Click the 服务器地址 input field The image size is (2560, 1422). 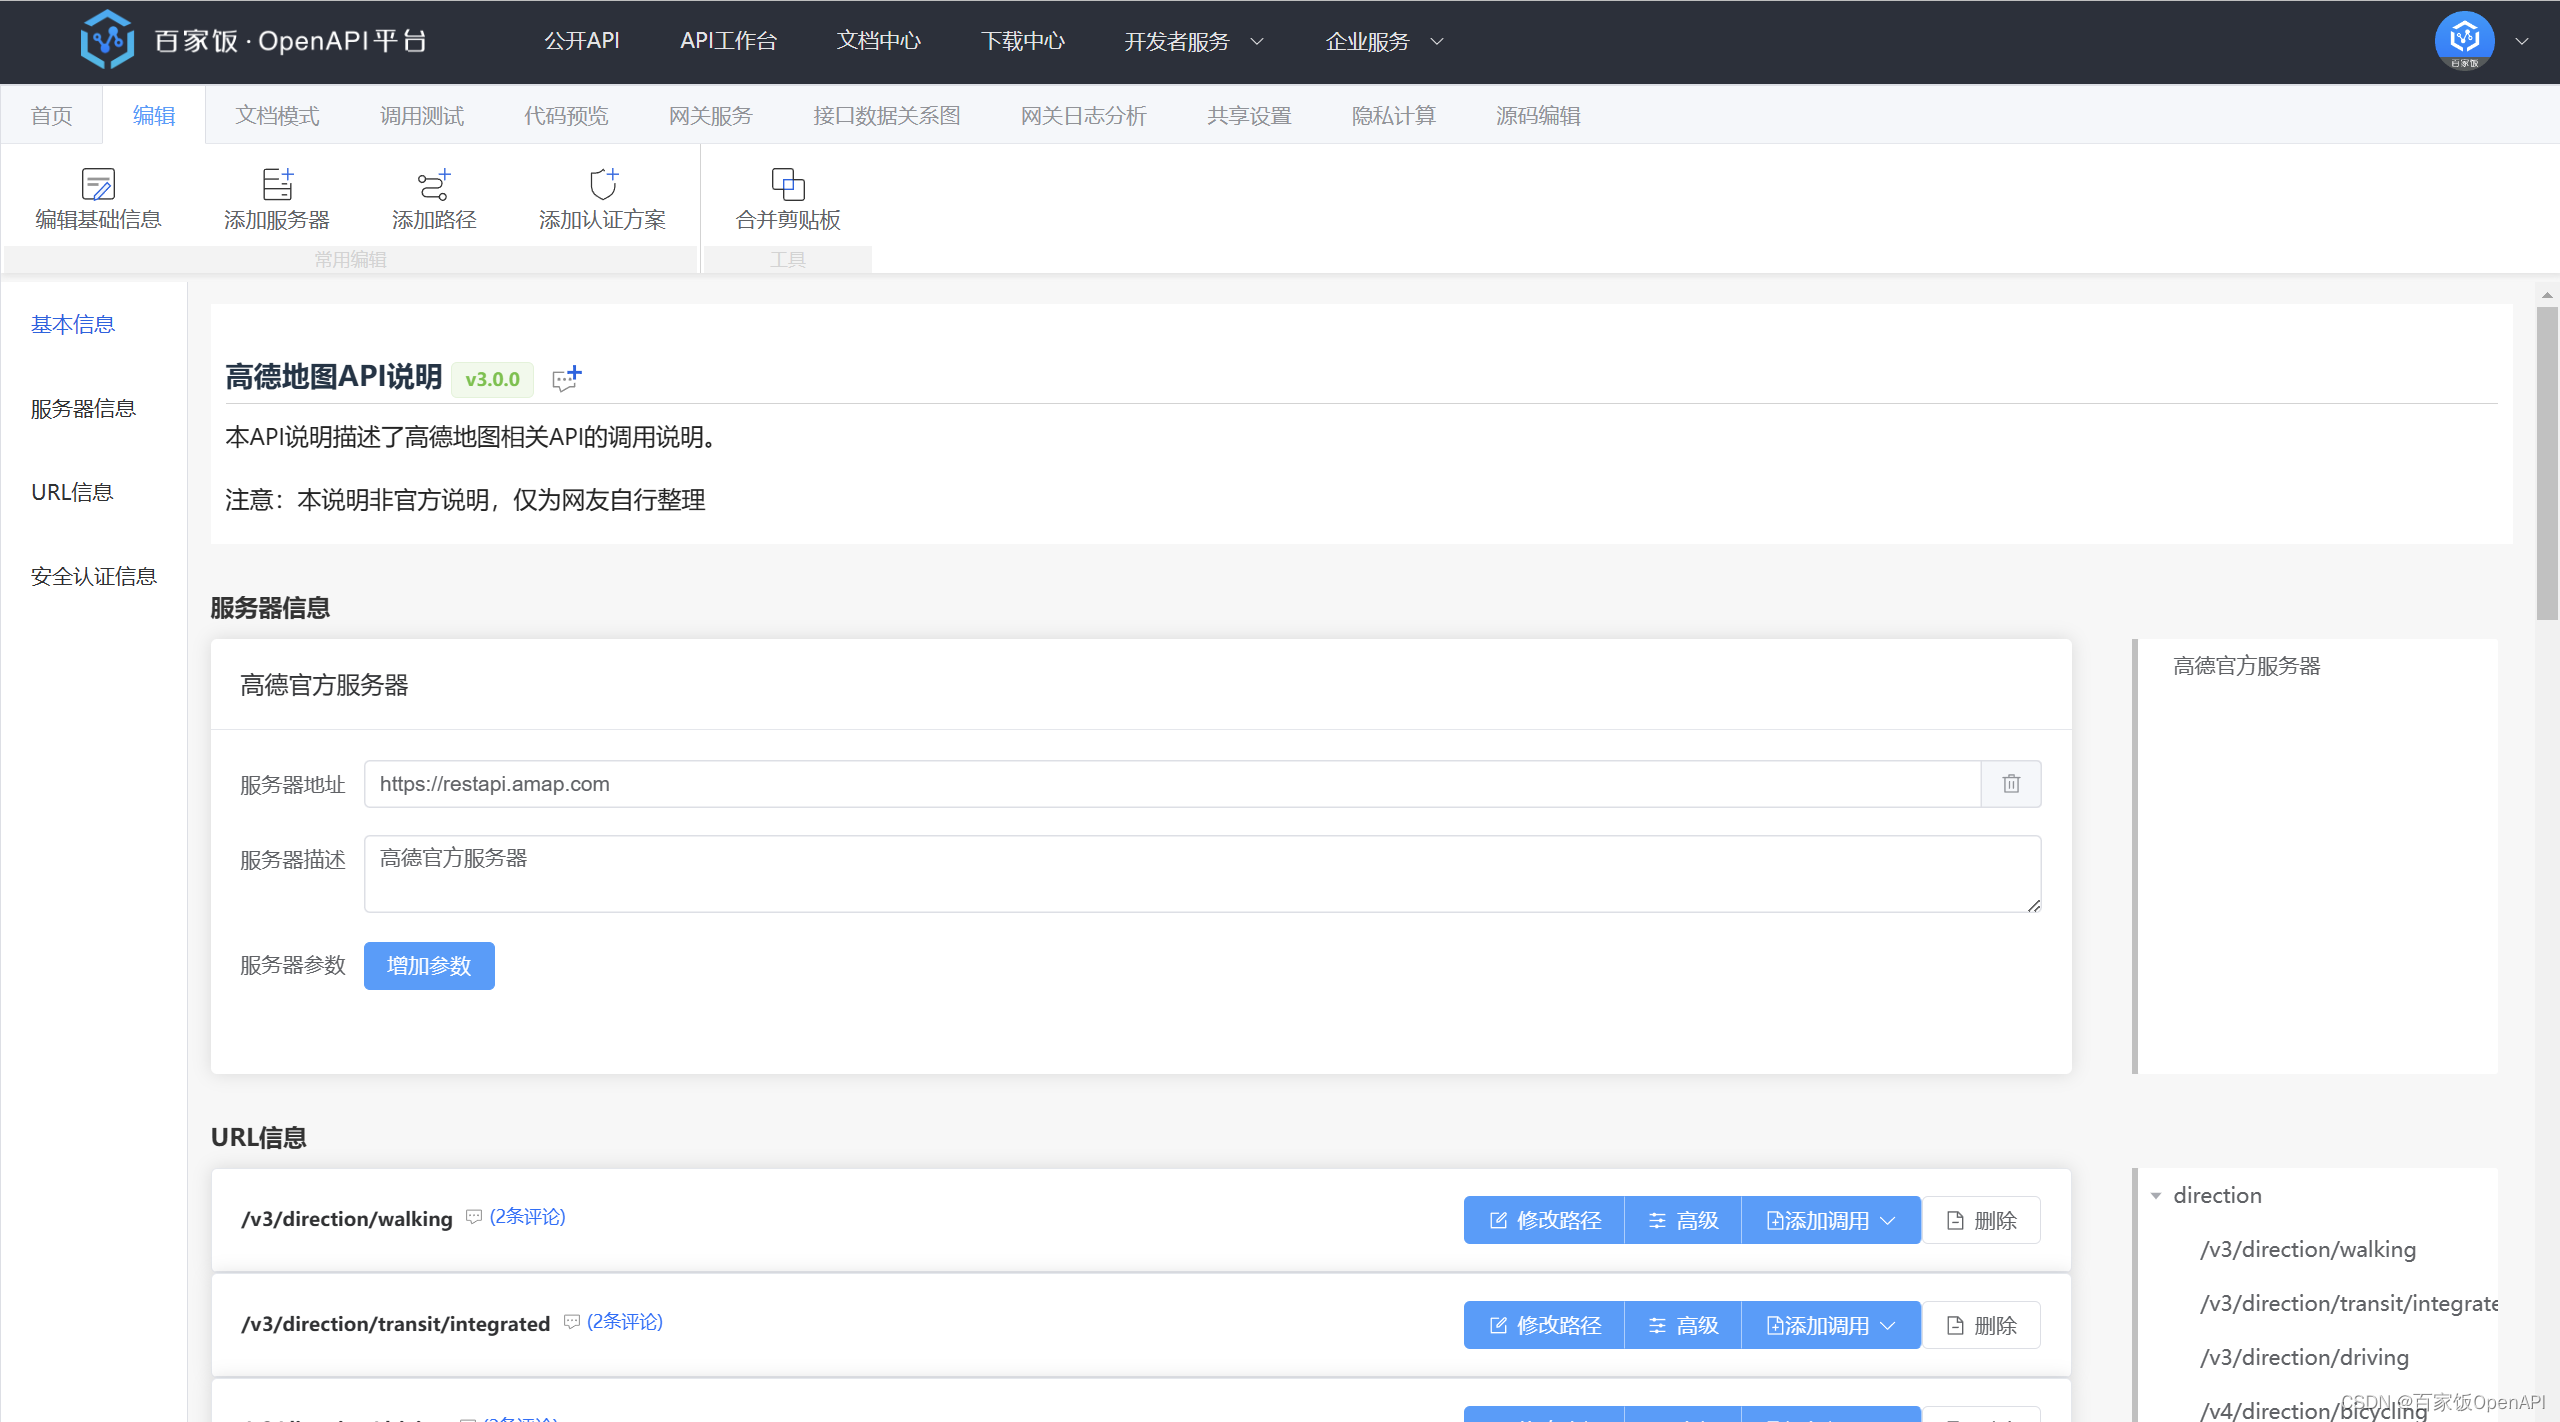pyautogui.click(x=1172, y=784)
